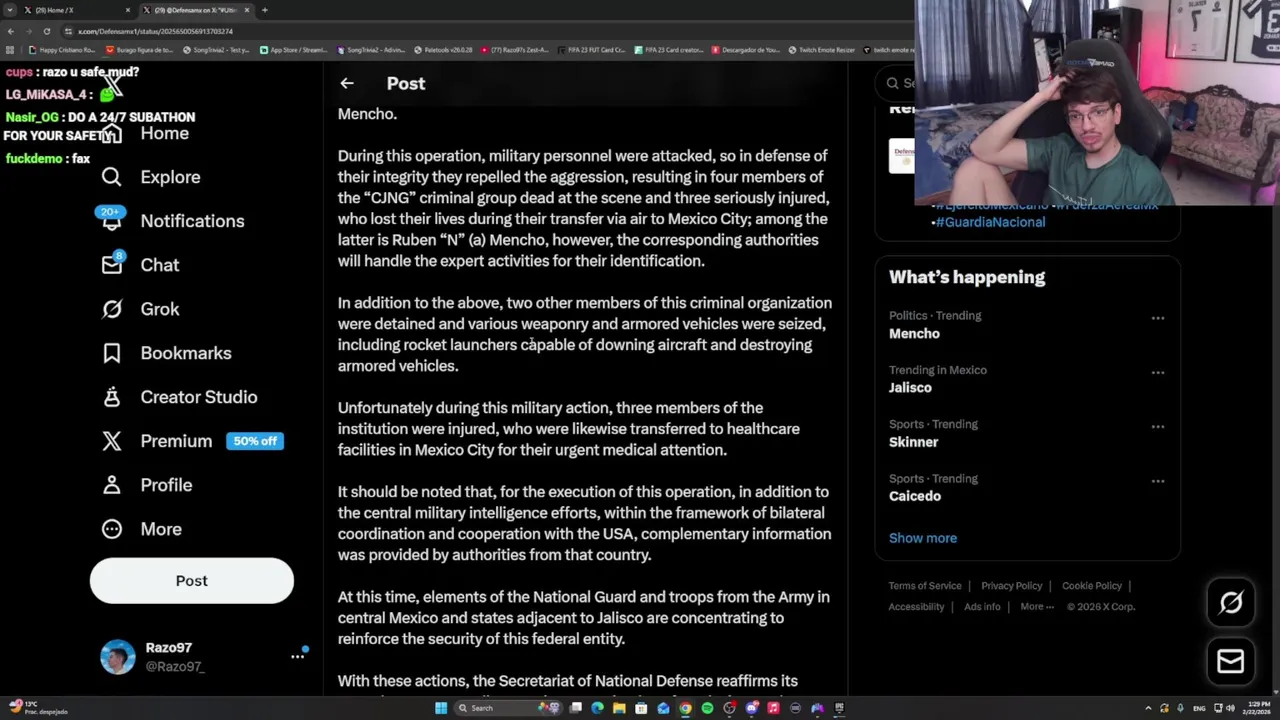Click the Grok text label
This screenshot has width=1280, height=720.
coord(160,309)
